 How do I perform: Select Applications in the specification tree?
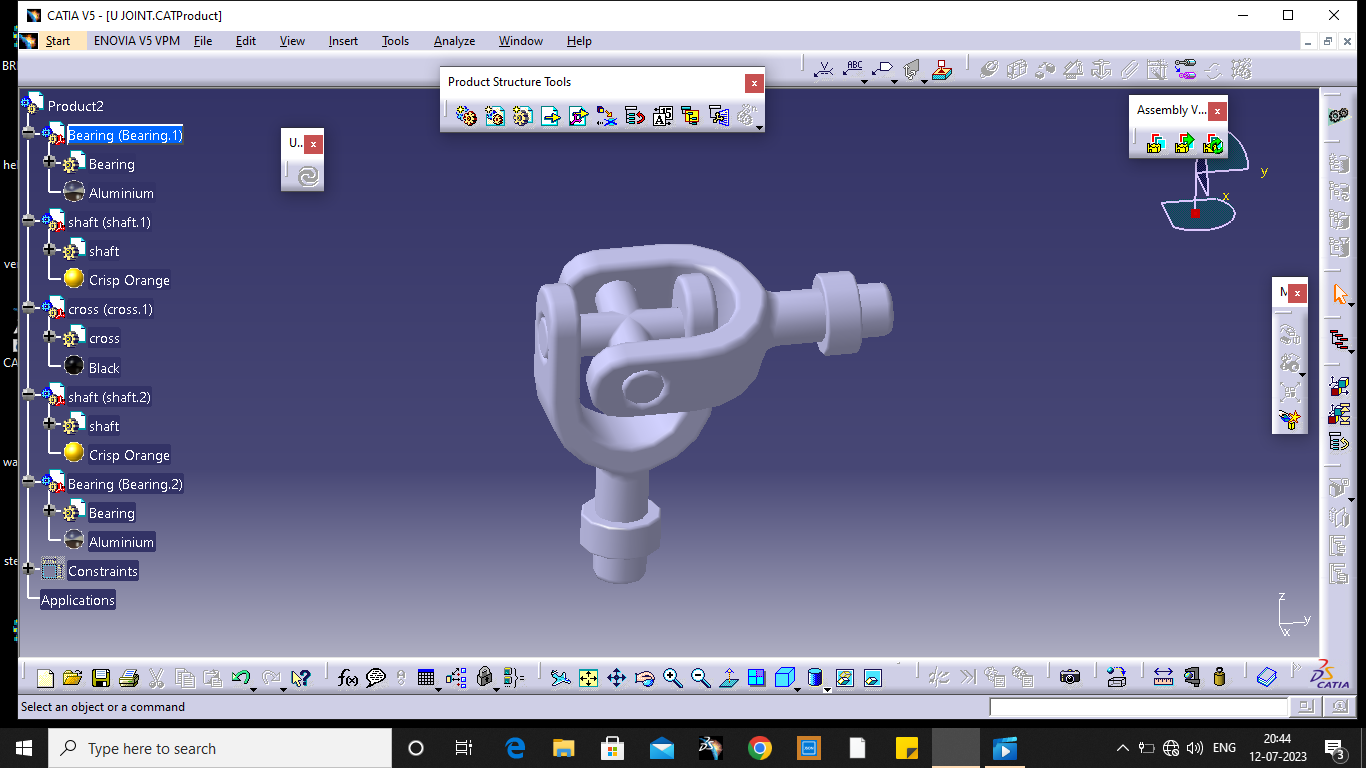[x=77, y=600]
